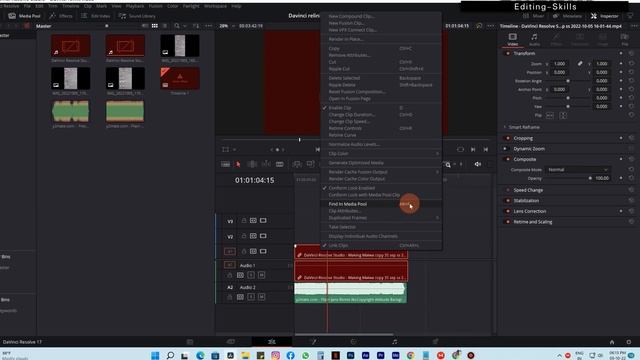Click the Position X value field
Image resolution: width=640 pixels, height=360 pixels.
tap(560, 73)
